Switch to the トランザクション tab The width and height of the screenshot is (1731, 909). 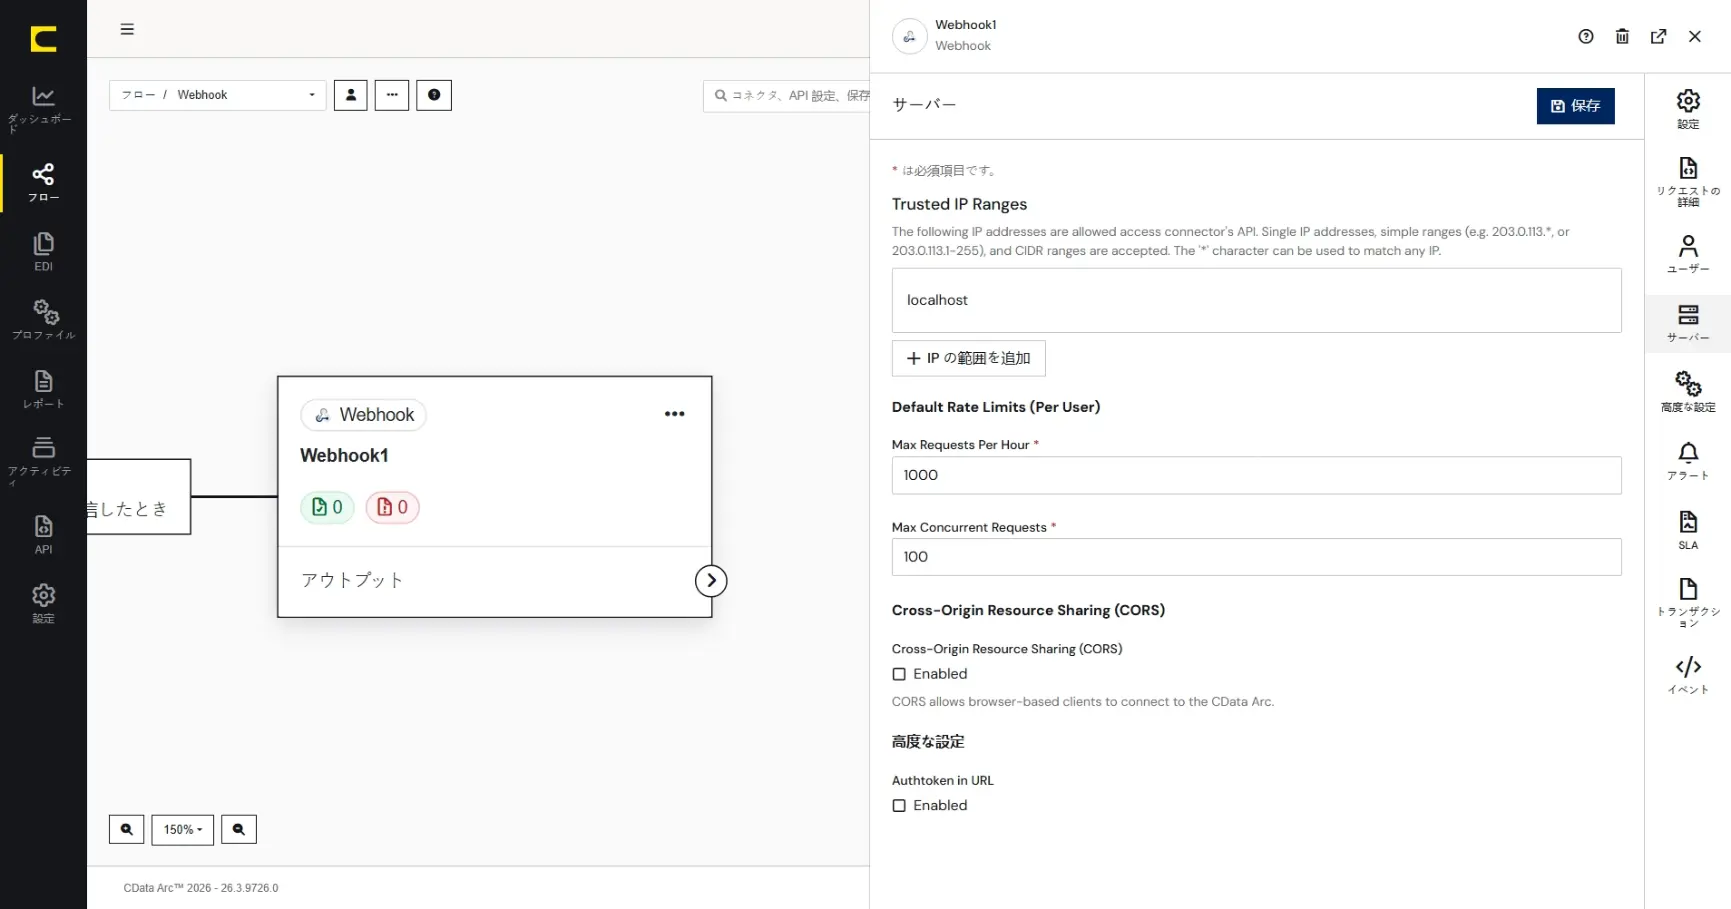(1688, 602)
